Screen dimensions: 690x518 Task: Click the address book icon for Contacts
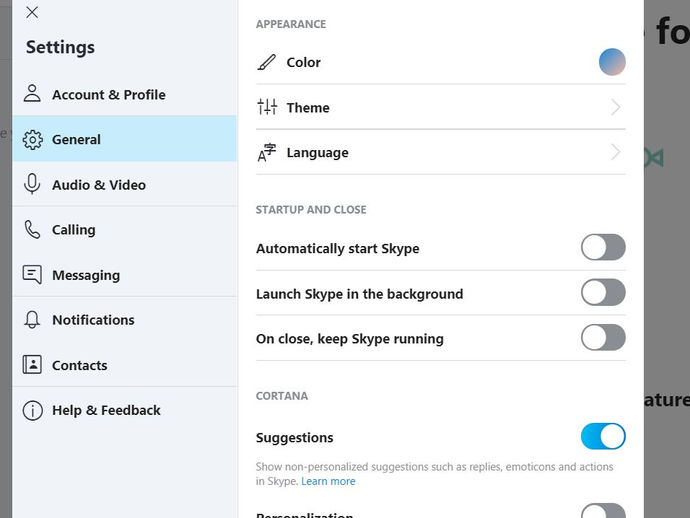coord(32,364)
